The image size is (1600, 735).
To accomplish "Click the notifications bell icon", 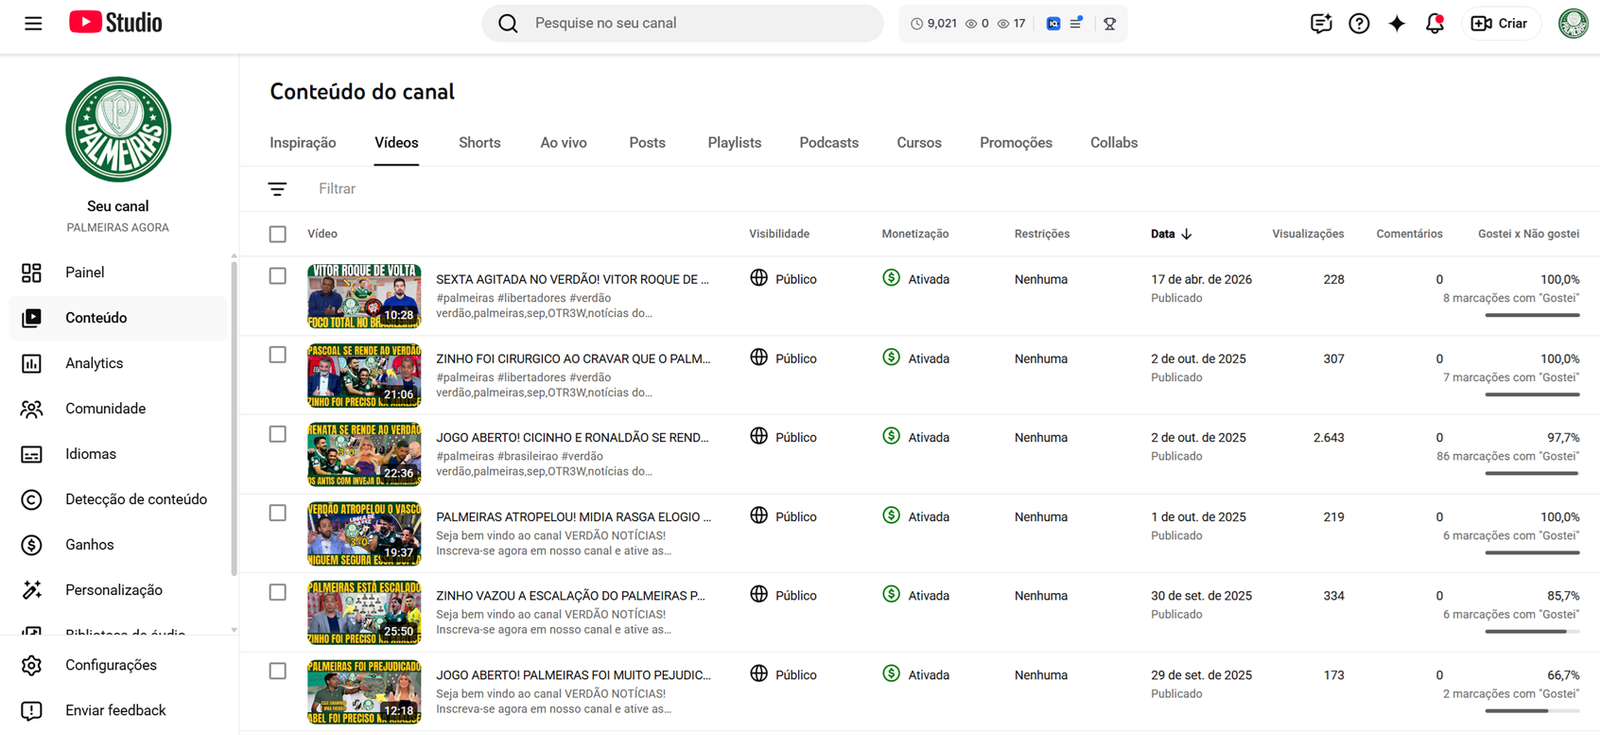I will pos(1434,23).
